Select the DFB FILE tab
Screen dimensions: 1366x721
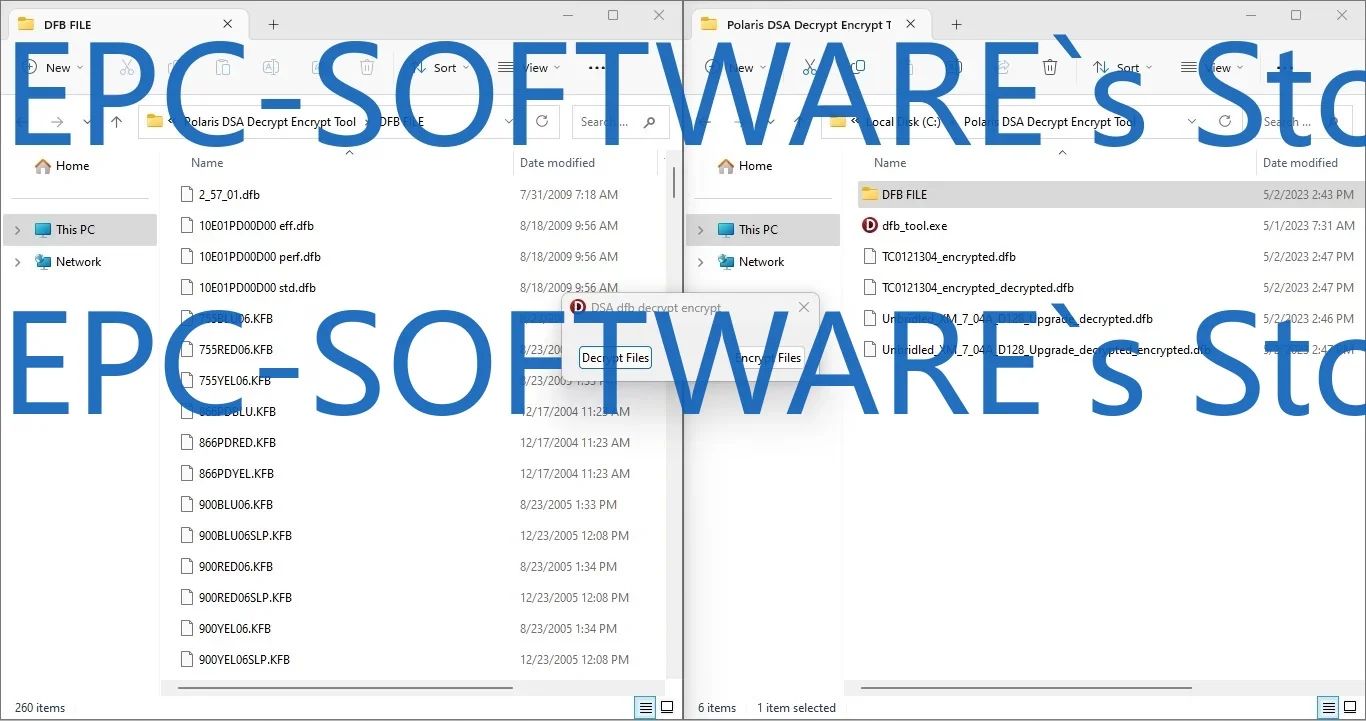[128, 25]
